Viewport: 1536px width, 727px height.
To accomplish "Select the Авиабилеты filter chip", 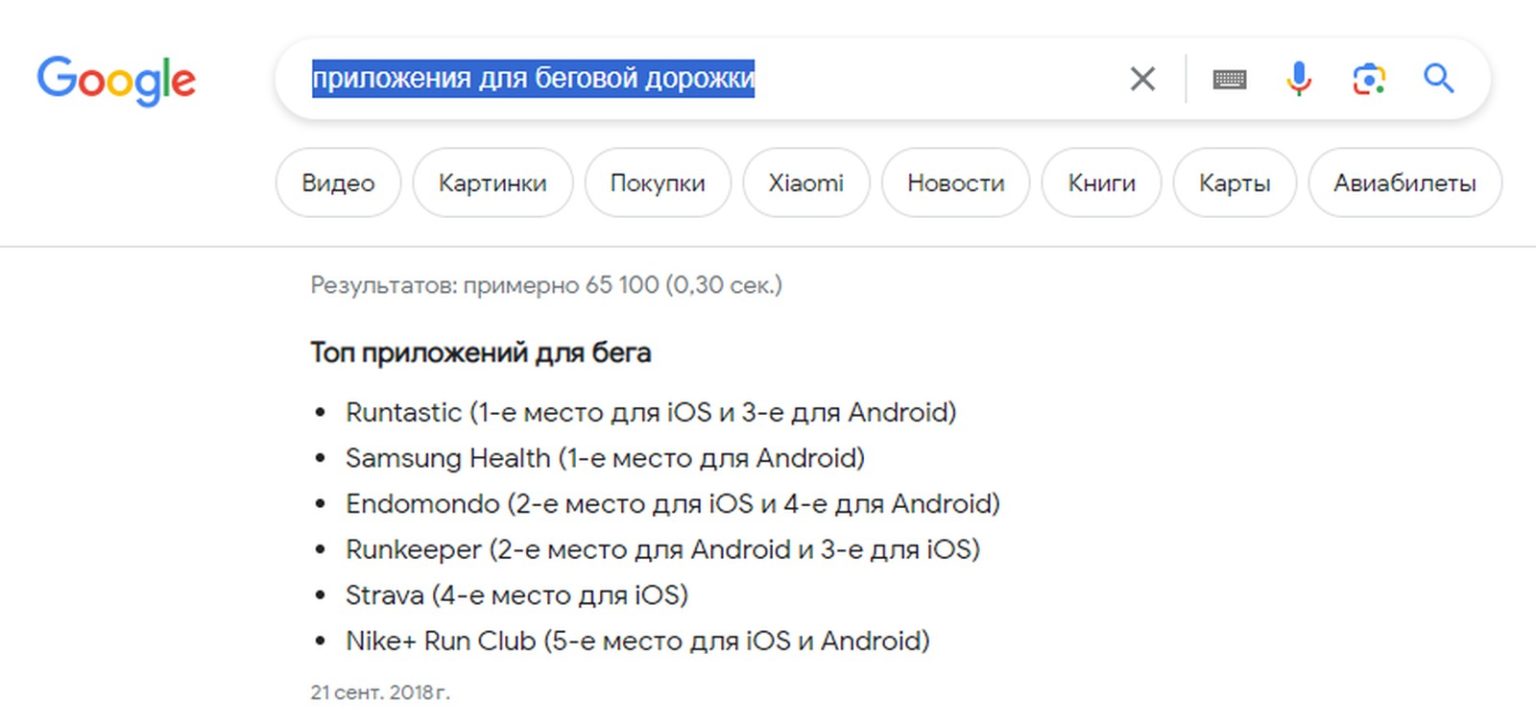I will [x=1404, y=183].
